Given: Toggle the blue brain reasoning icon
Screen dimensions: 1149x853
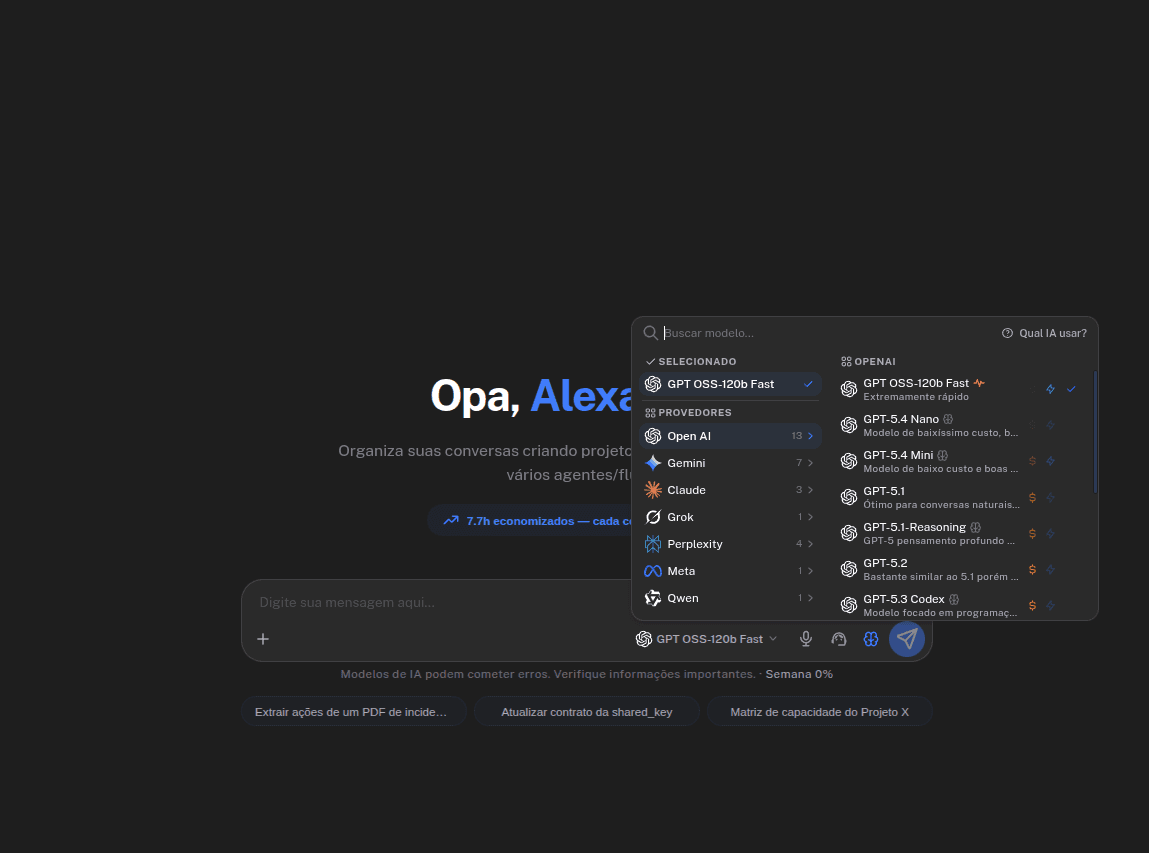Looking at the screenshot, I should 871,639.
